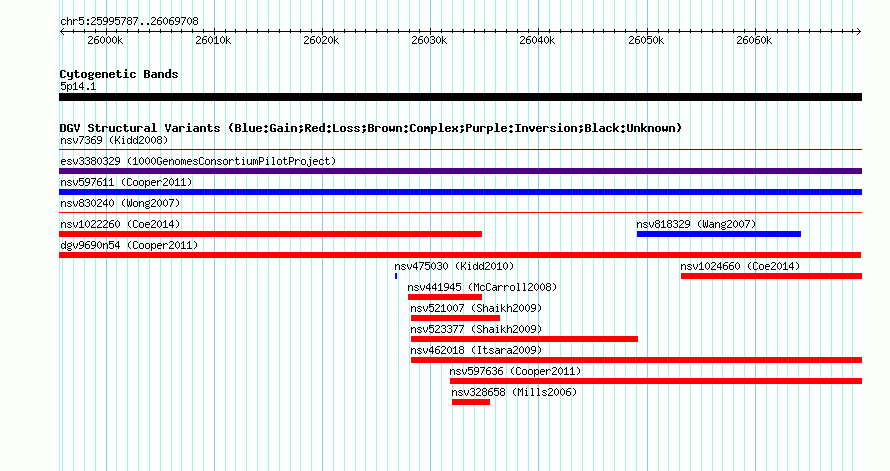Select the purple esv3380329 inversion bar
The width and height of the screenshot is (890, 471).
tap(460, 171)
